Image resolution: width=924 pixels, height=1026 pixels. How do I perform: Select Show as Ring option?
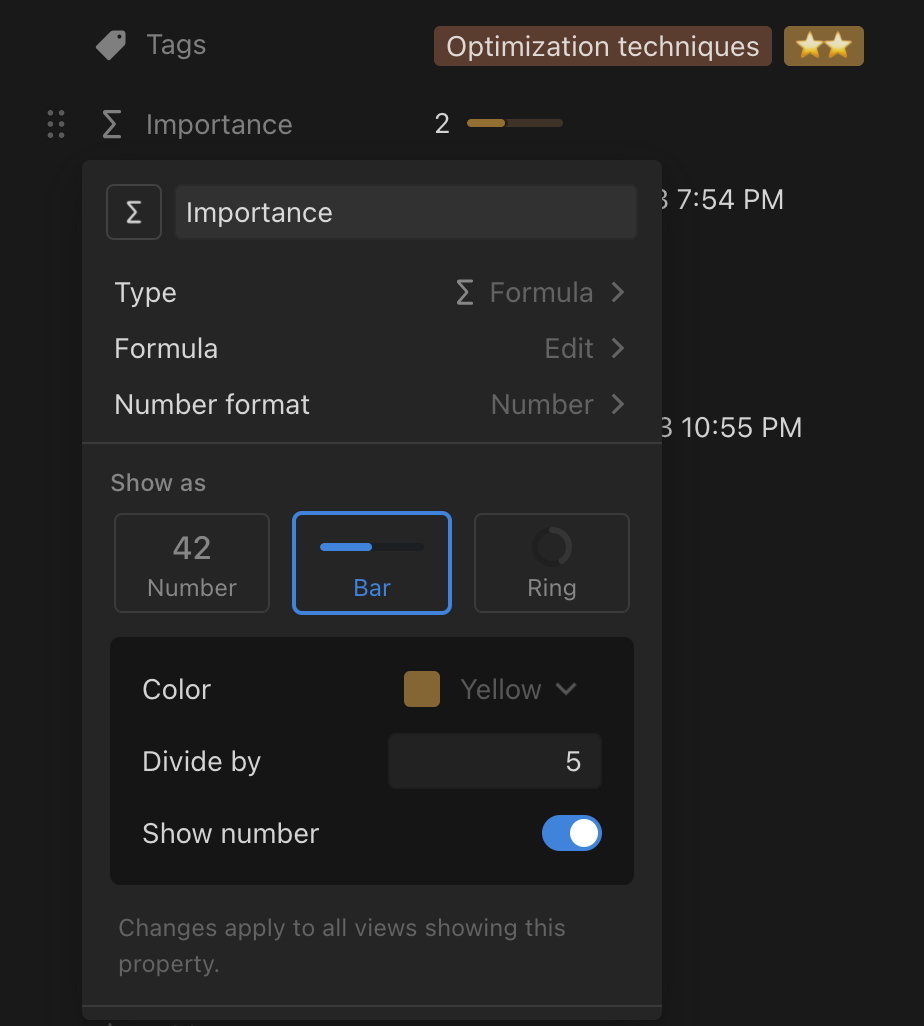pos(552,563)
